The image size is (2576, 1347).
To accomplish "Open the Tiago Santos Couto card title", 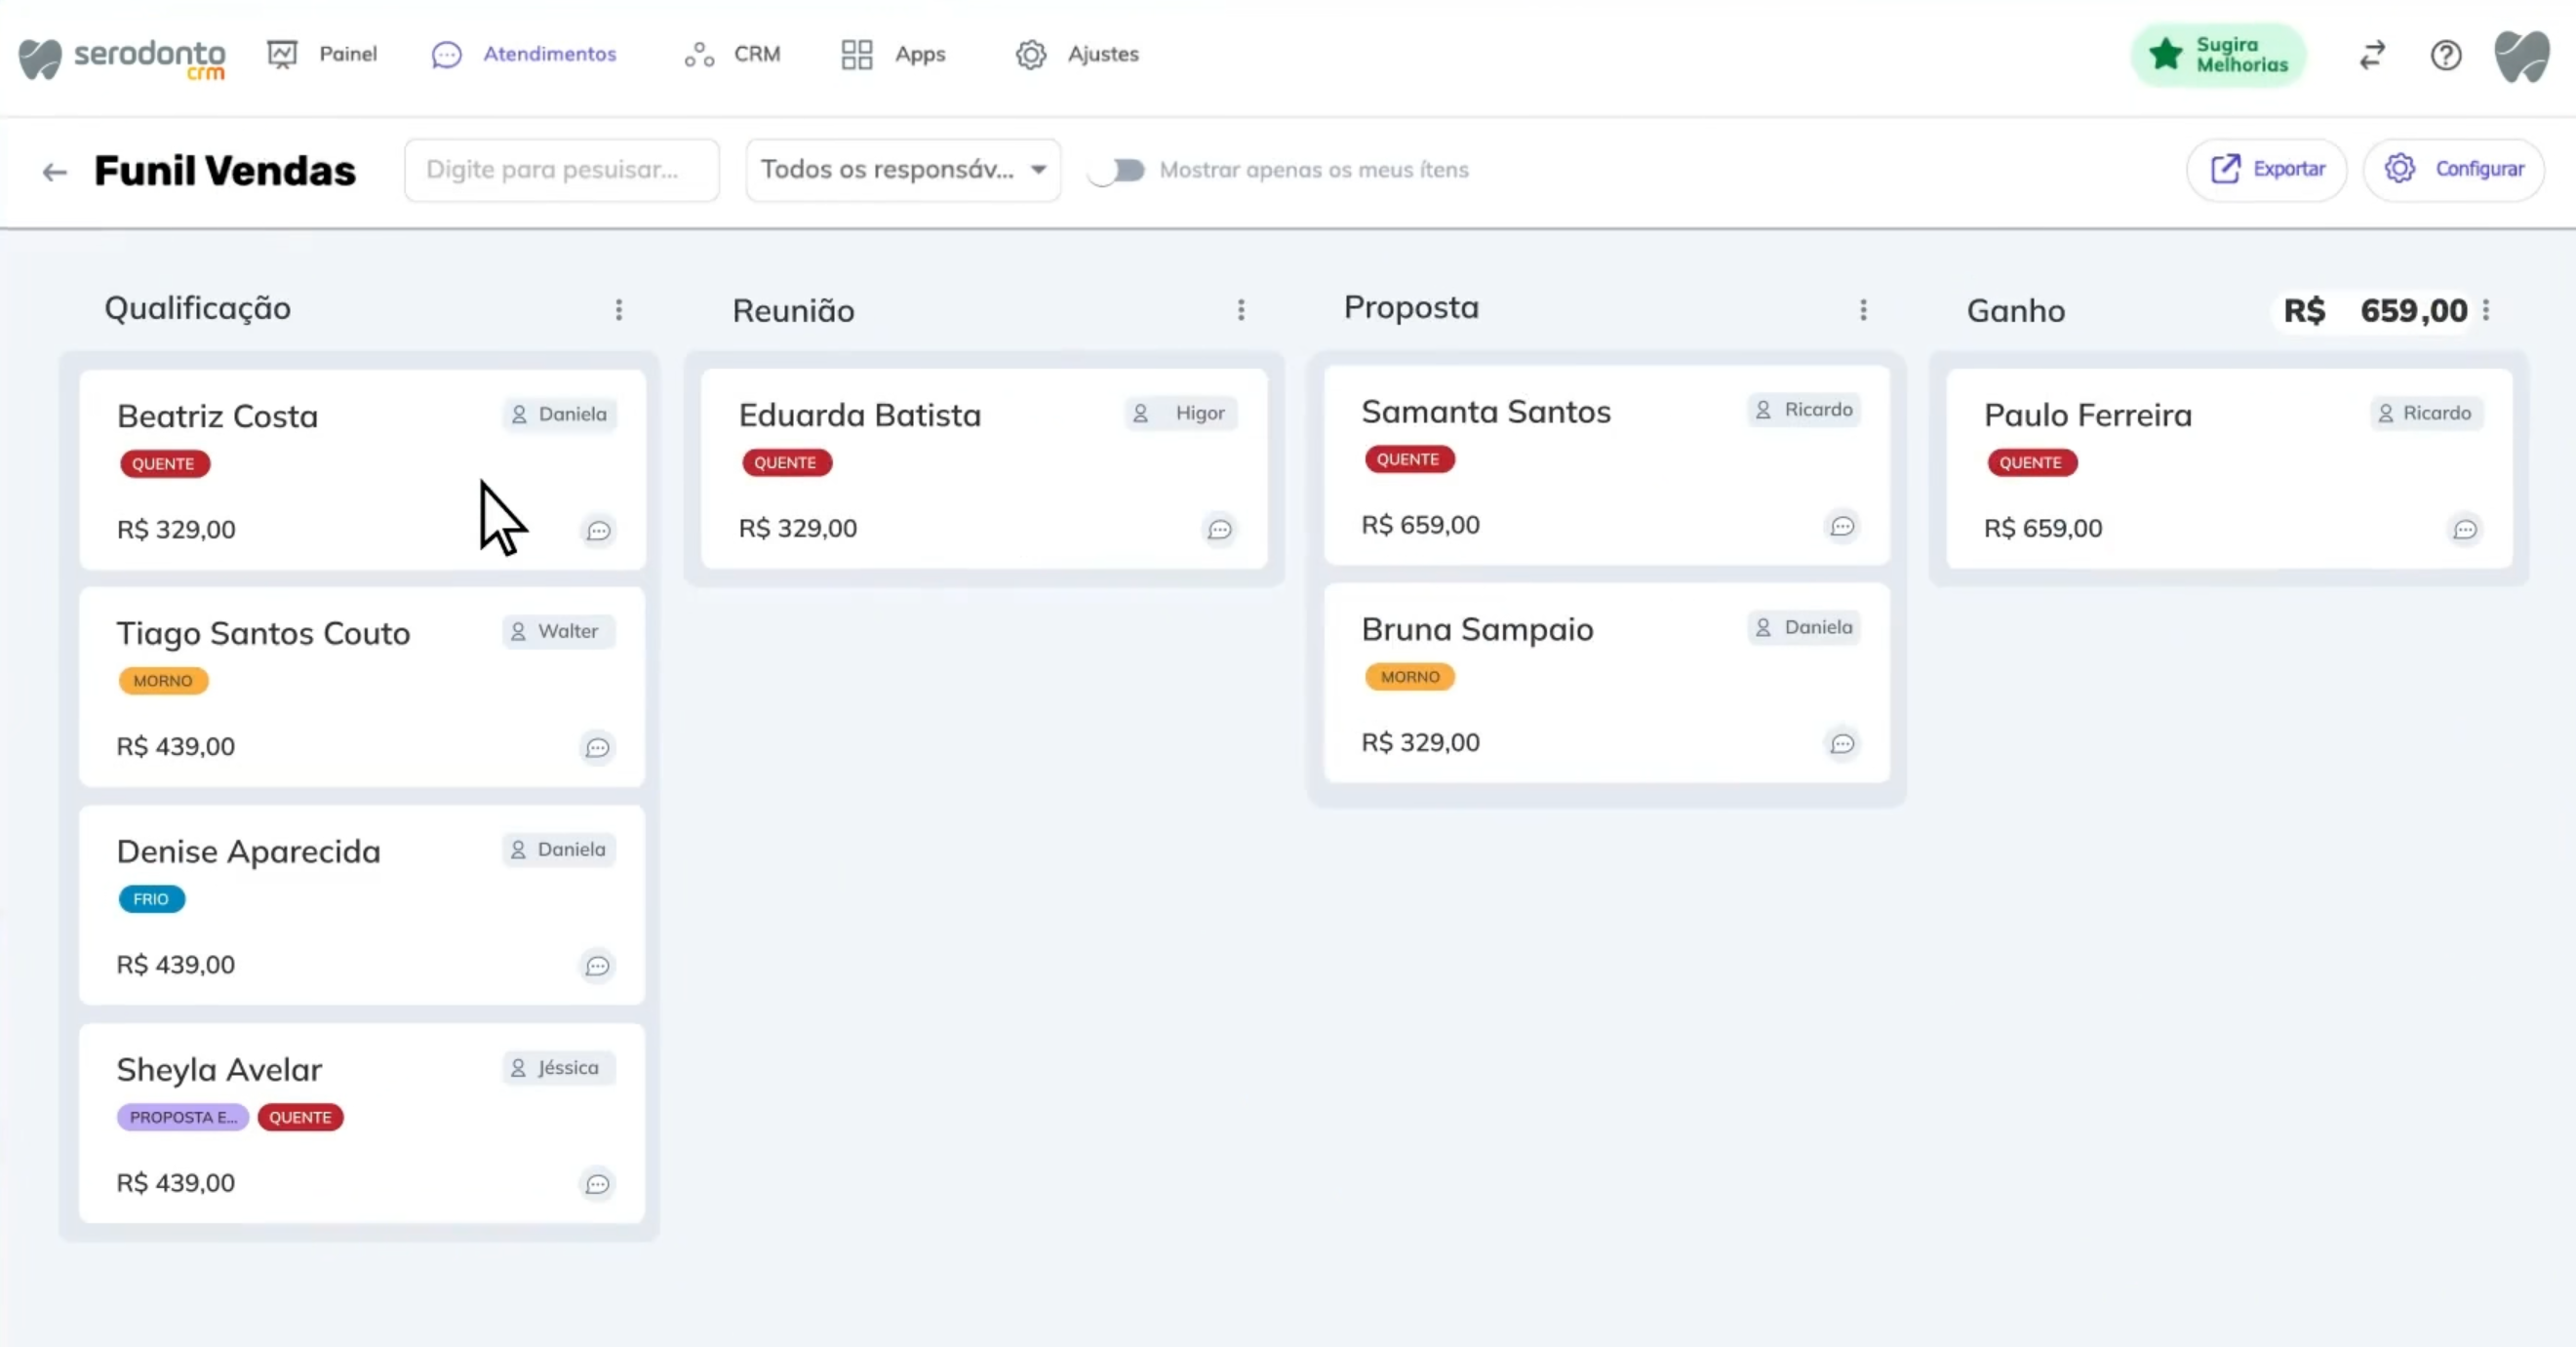I will click(x=263, y=633).
